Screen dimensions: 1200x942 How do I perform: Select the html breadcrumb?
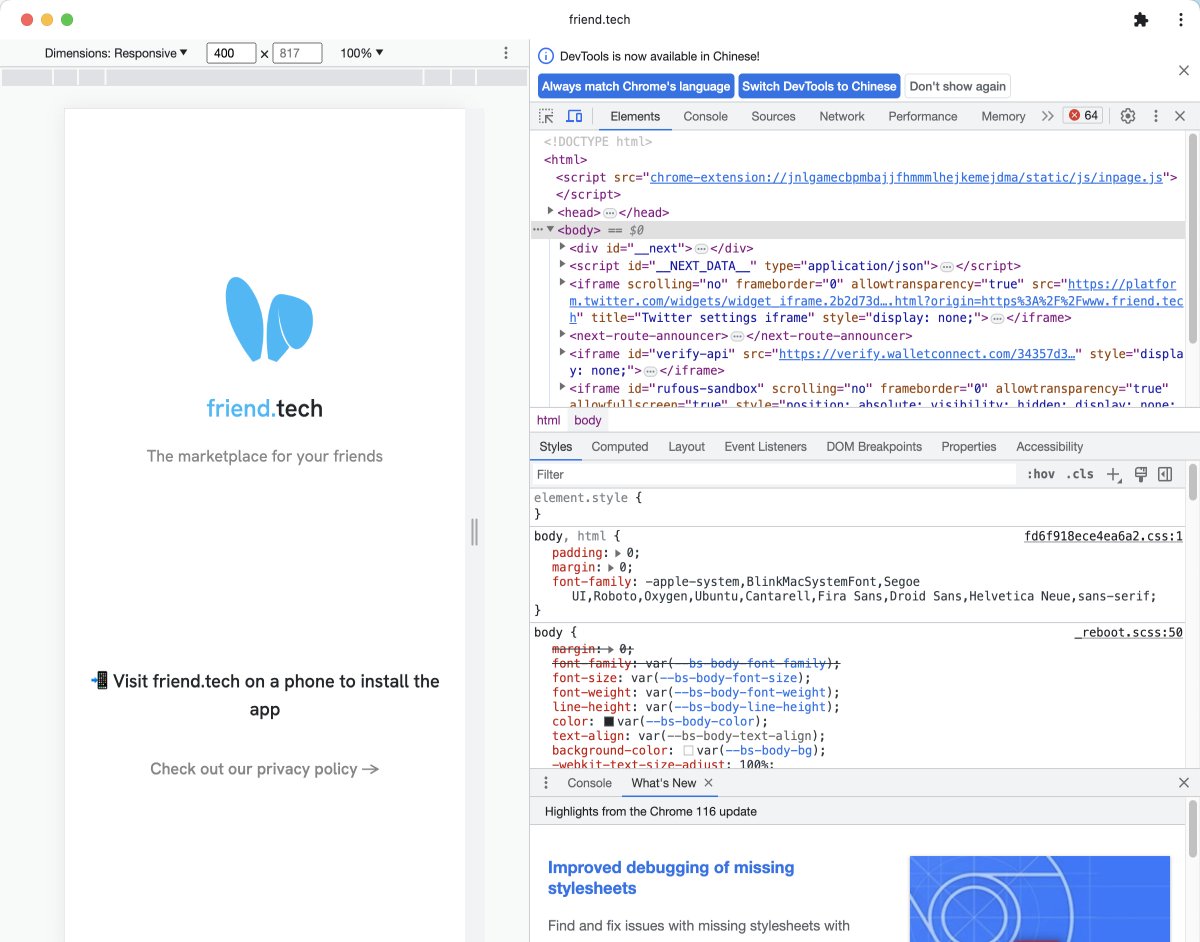click(x=548, y=421)
